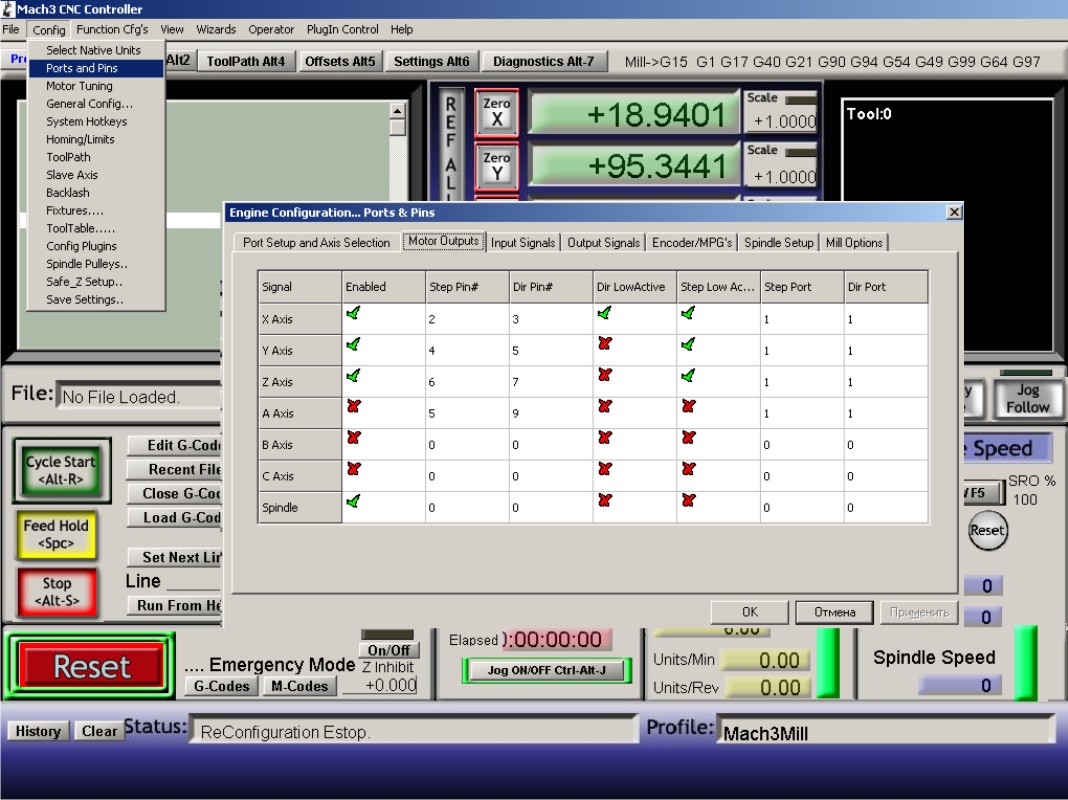Enable the A Axis red cross

point(353,408)
